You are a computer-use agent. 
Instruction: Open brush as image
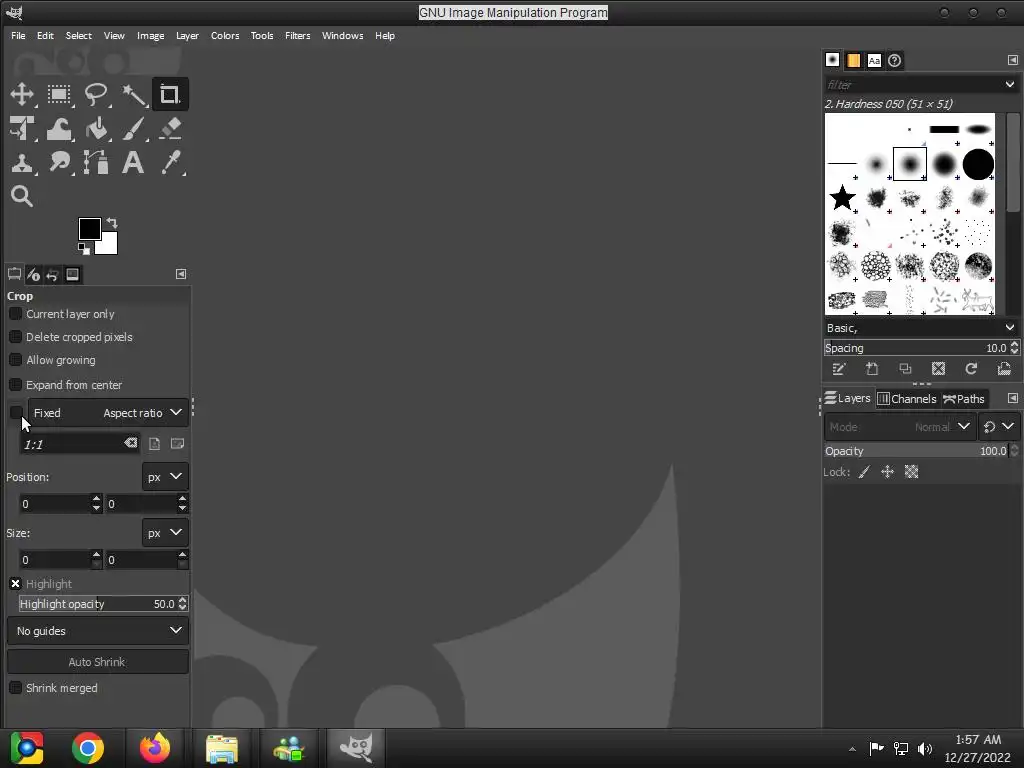[1004, 369]
